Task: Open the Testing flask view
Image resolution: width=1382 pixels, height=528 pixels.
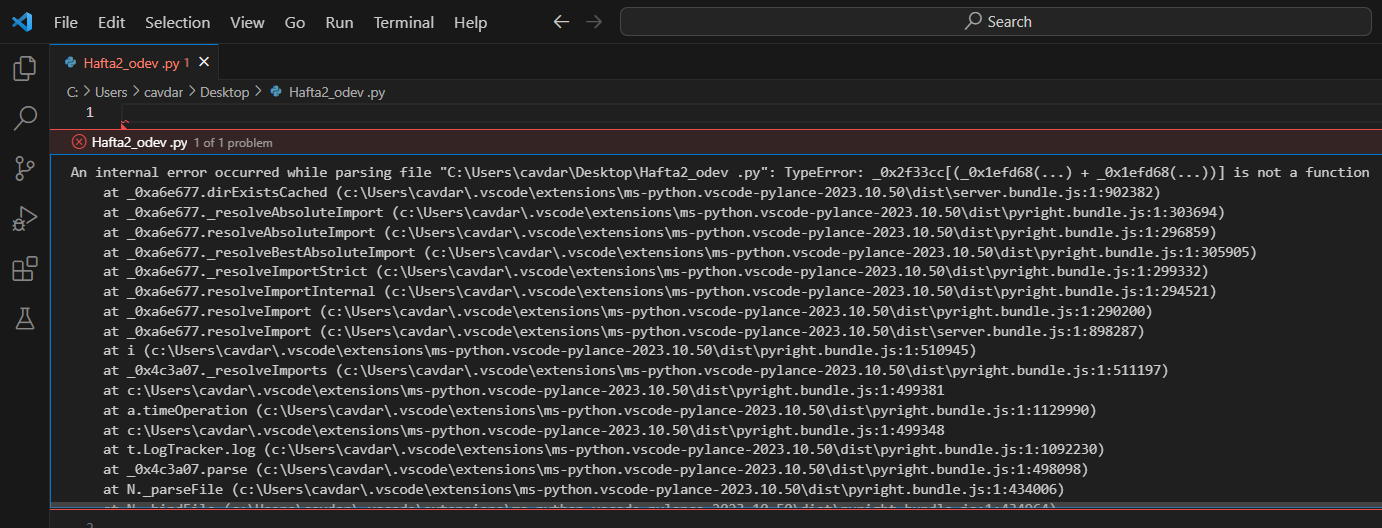Action: pyautogui.click(x=24, y=319)
